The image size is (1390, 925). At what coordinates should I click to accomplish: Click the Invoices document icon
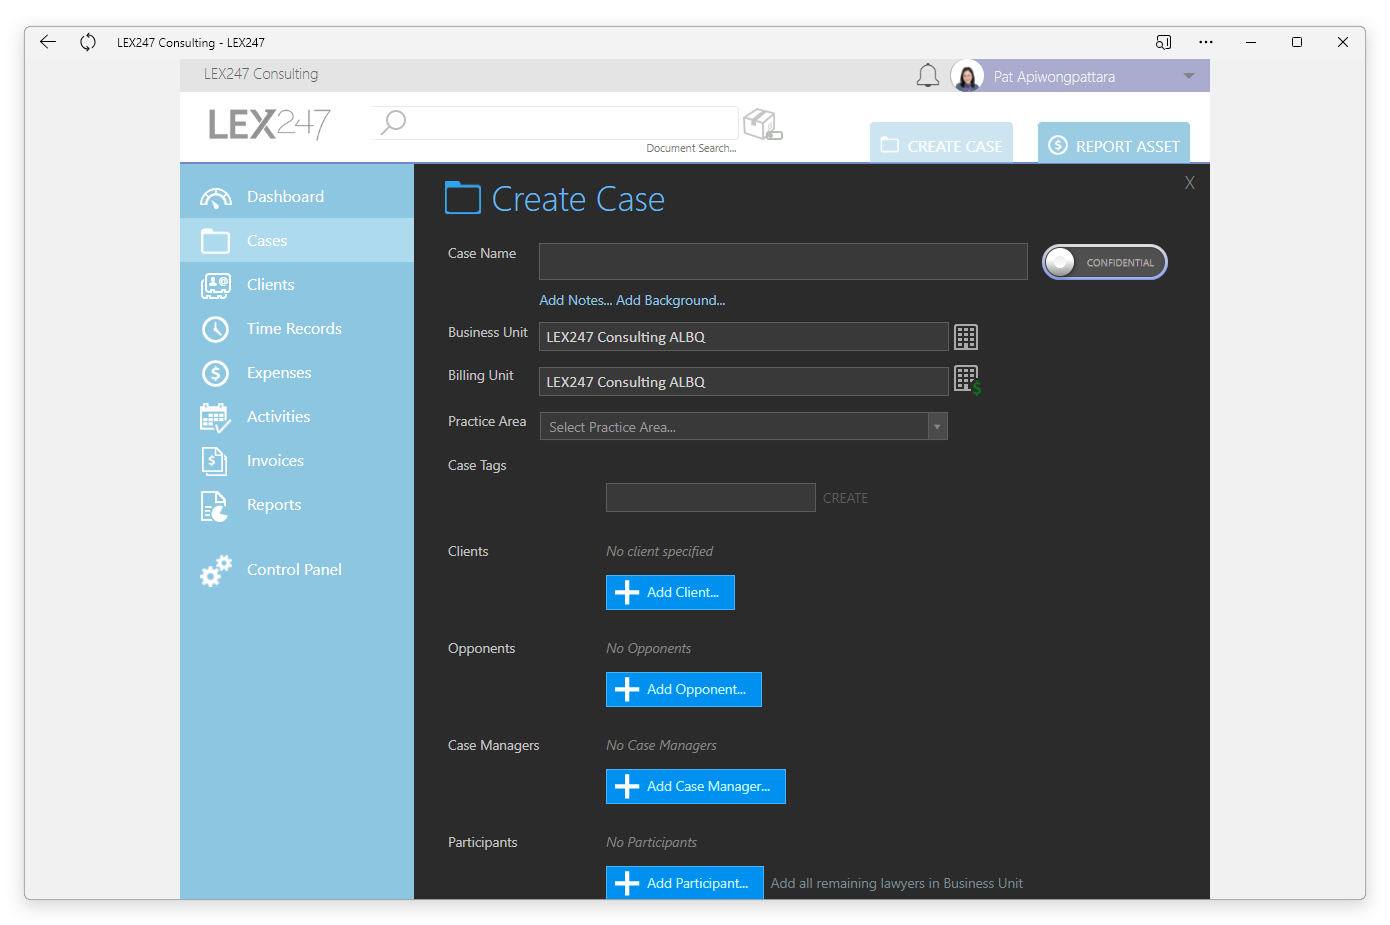216,461
